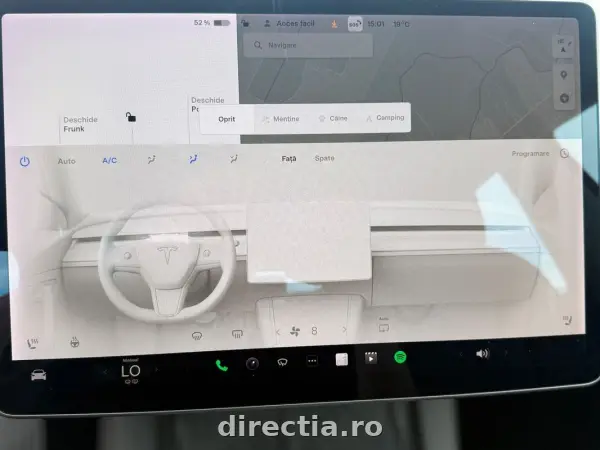This screenshot has height=450, width=600.
Task: Open car controls via car icon
Action: [x=38, y=375]
